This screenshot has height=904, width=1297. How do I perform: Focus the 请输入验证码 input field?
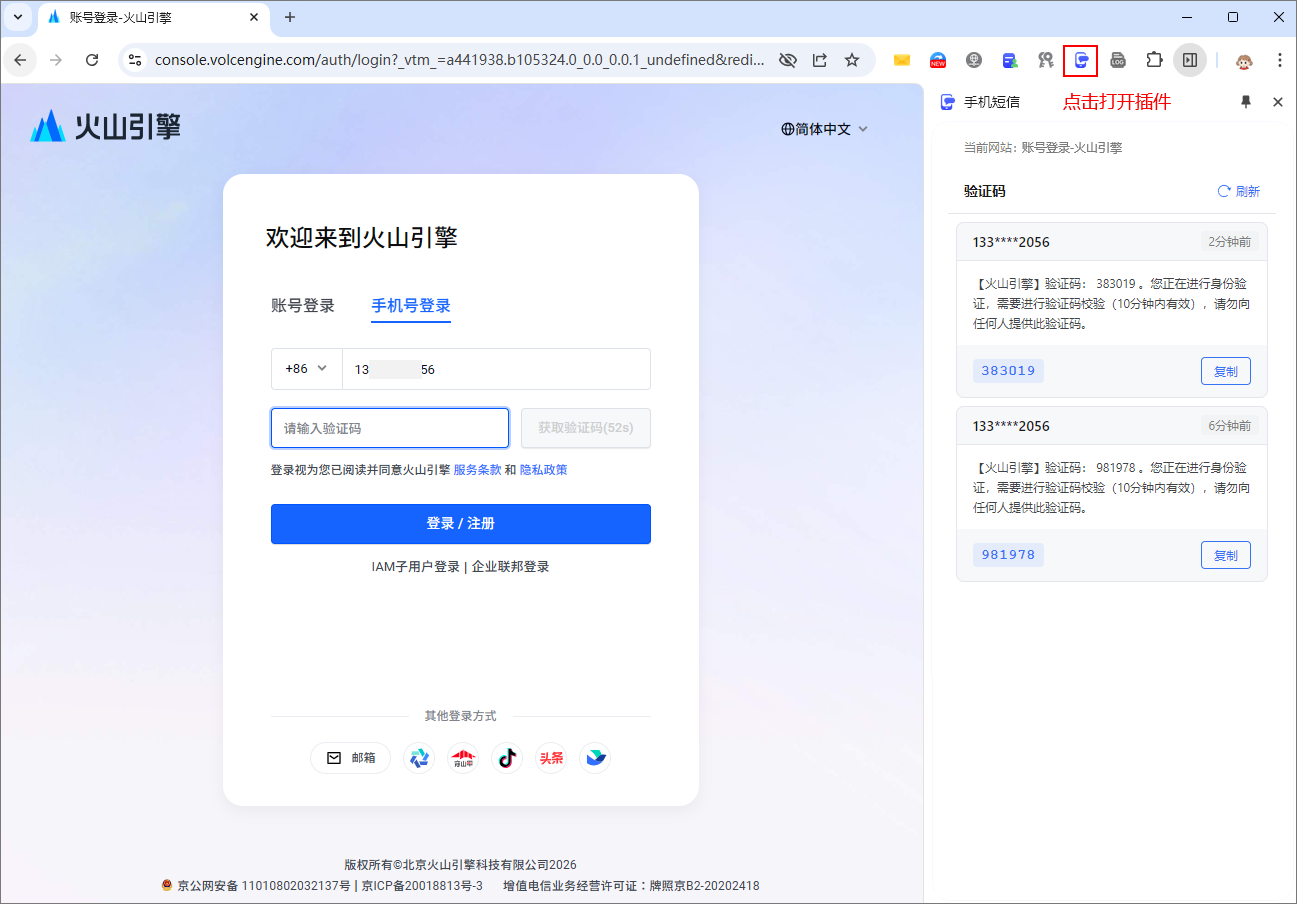(390, 428)
